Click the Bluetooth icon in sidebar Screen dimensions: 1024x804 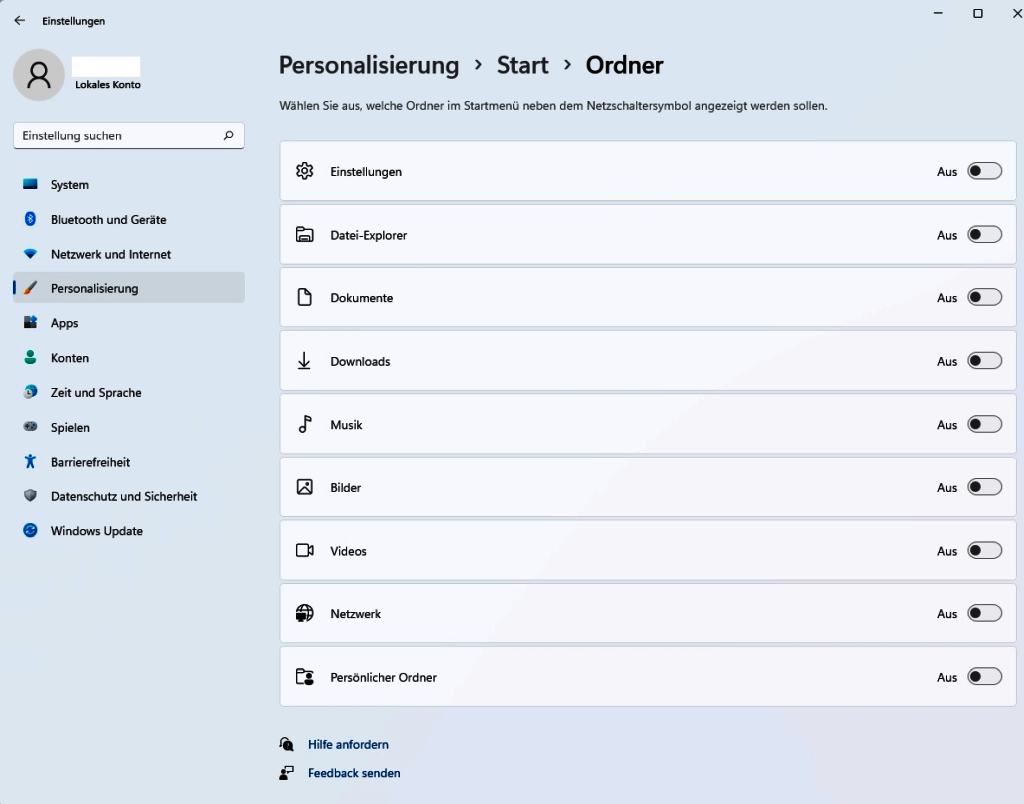click(x=30, y=219)
